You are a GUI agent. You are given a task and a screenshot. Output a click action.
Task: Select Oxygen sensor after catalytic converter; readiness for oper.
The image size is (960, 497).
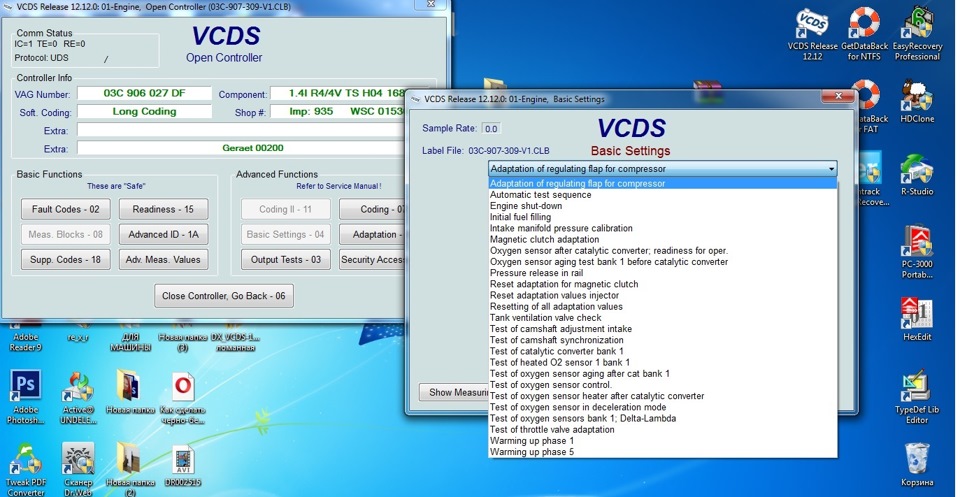tap(662, 250)
